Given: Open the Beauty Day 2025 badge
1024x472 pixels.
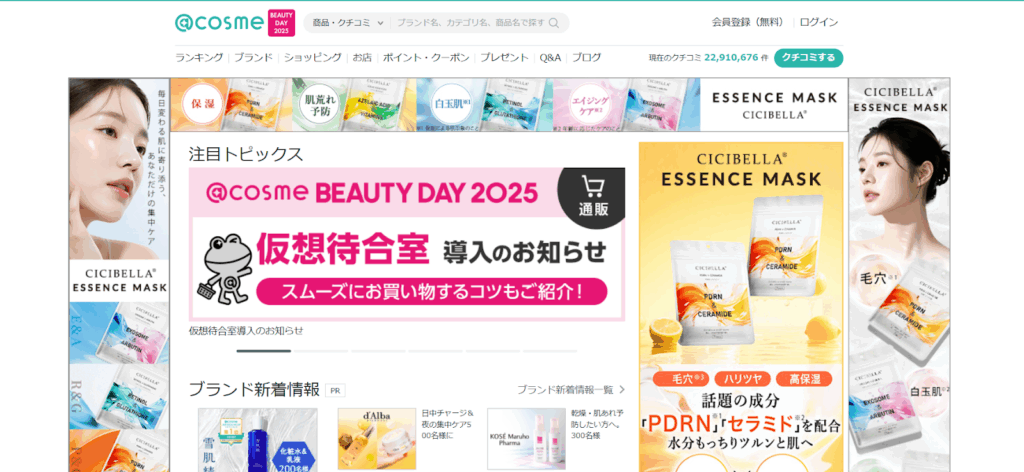Looking at the screenshot, I should point(281,23).
